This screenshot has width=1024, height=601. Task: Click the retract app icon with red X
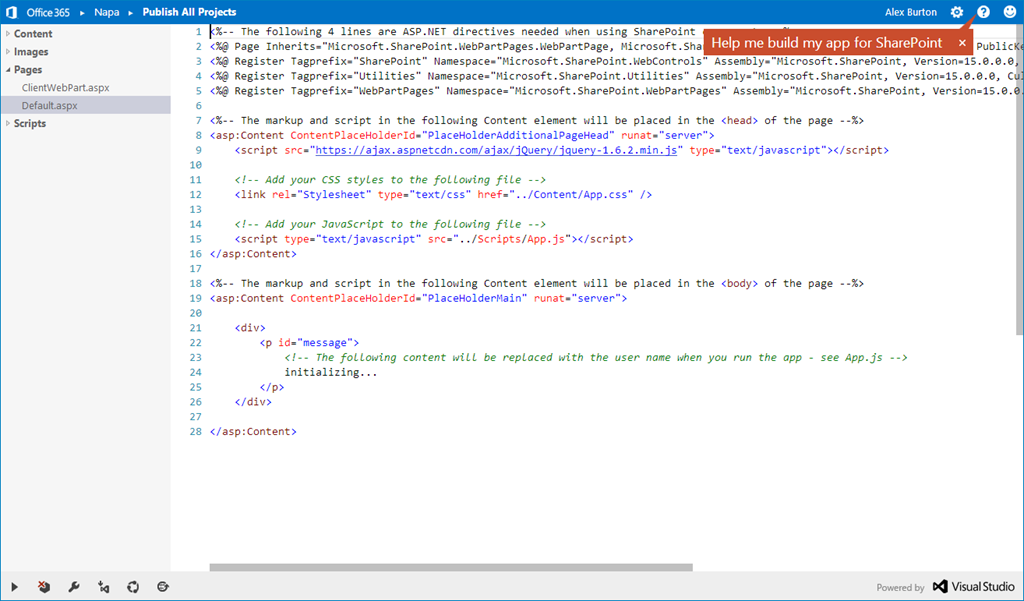[x=44, y=587]
